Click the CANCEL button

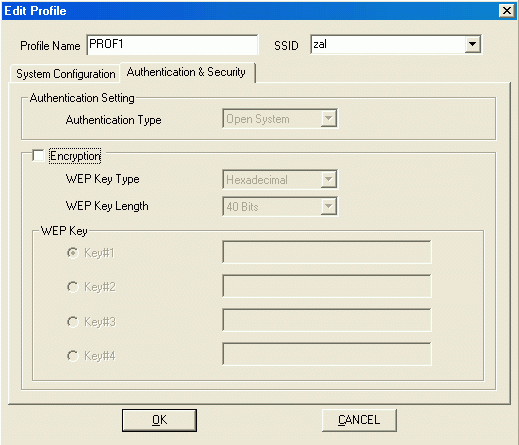click(359, 420)
